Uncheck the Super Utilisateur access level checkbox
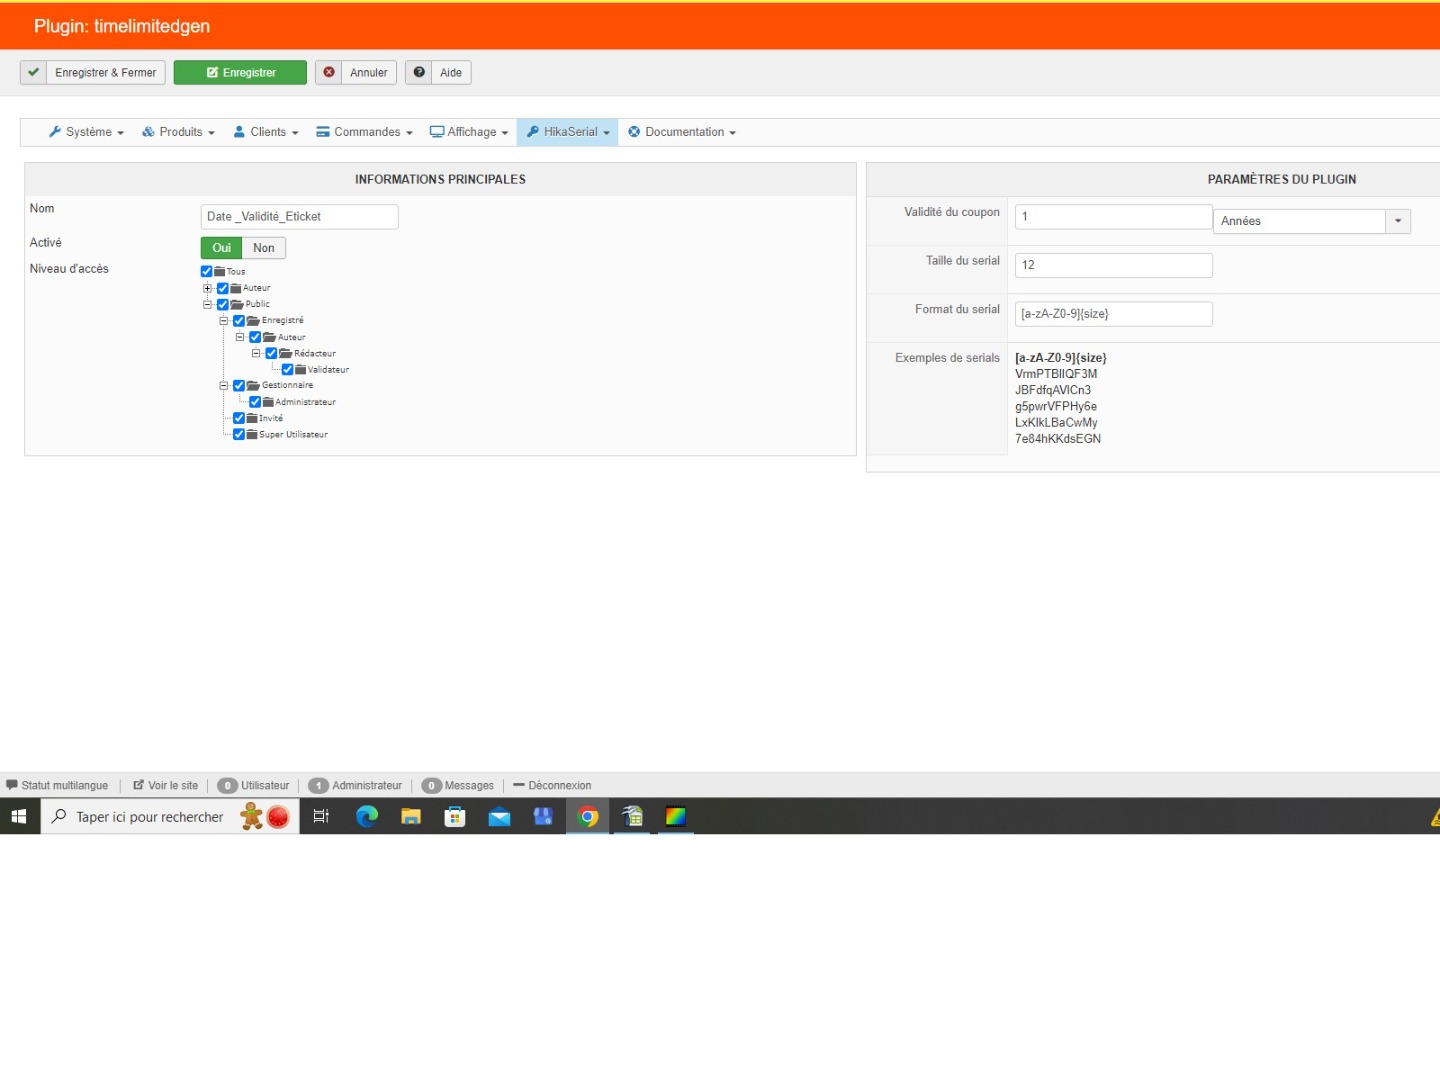Viewport: 1440px width, 1080px height. pyautogui.click(x=239, y=435)
